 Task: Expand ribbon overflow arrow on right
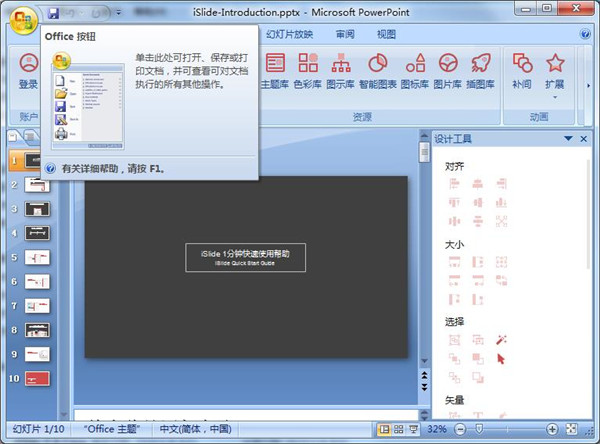[x=588, y=86]
